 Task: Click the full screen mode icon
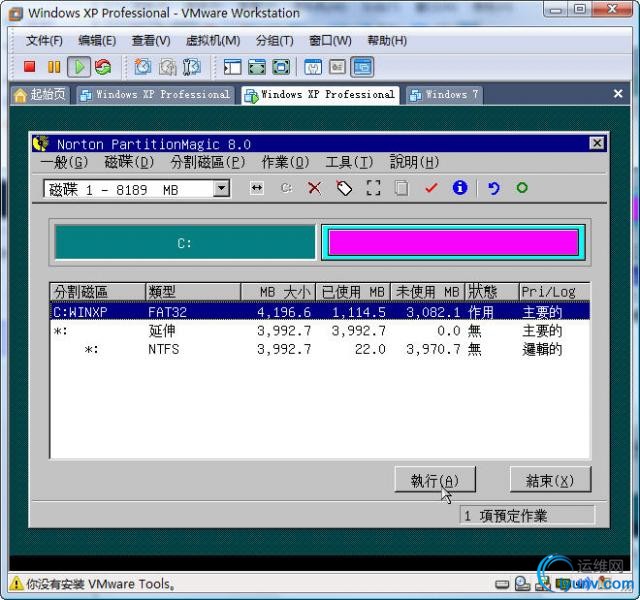click(281, 67)
